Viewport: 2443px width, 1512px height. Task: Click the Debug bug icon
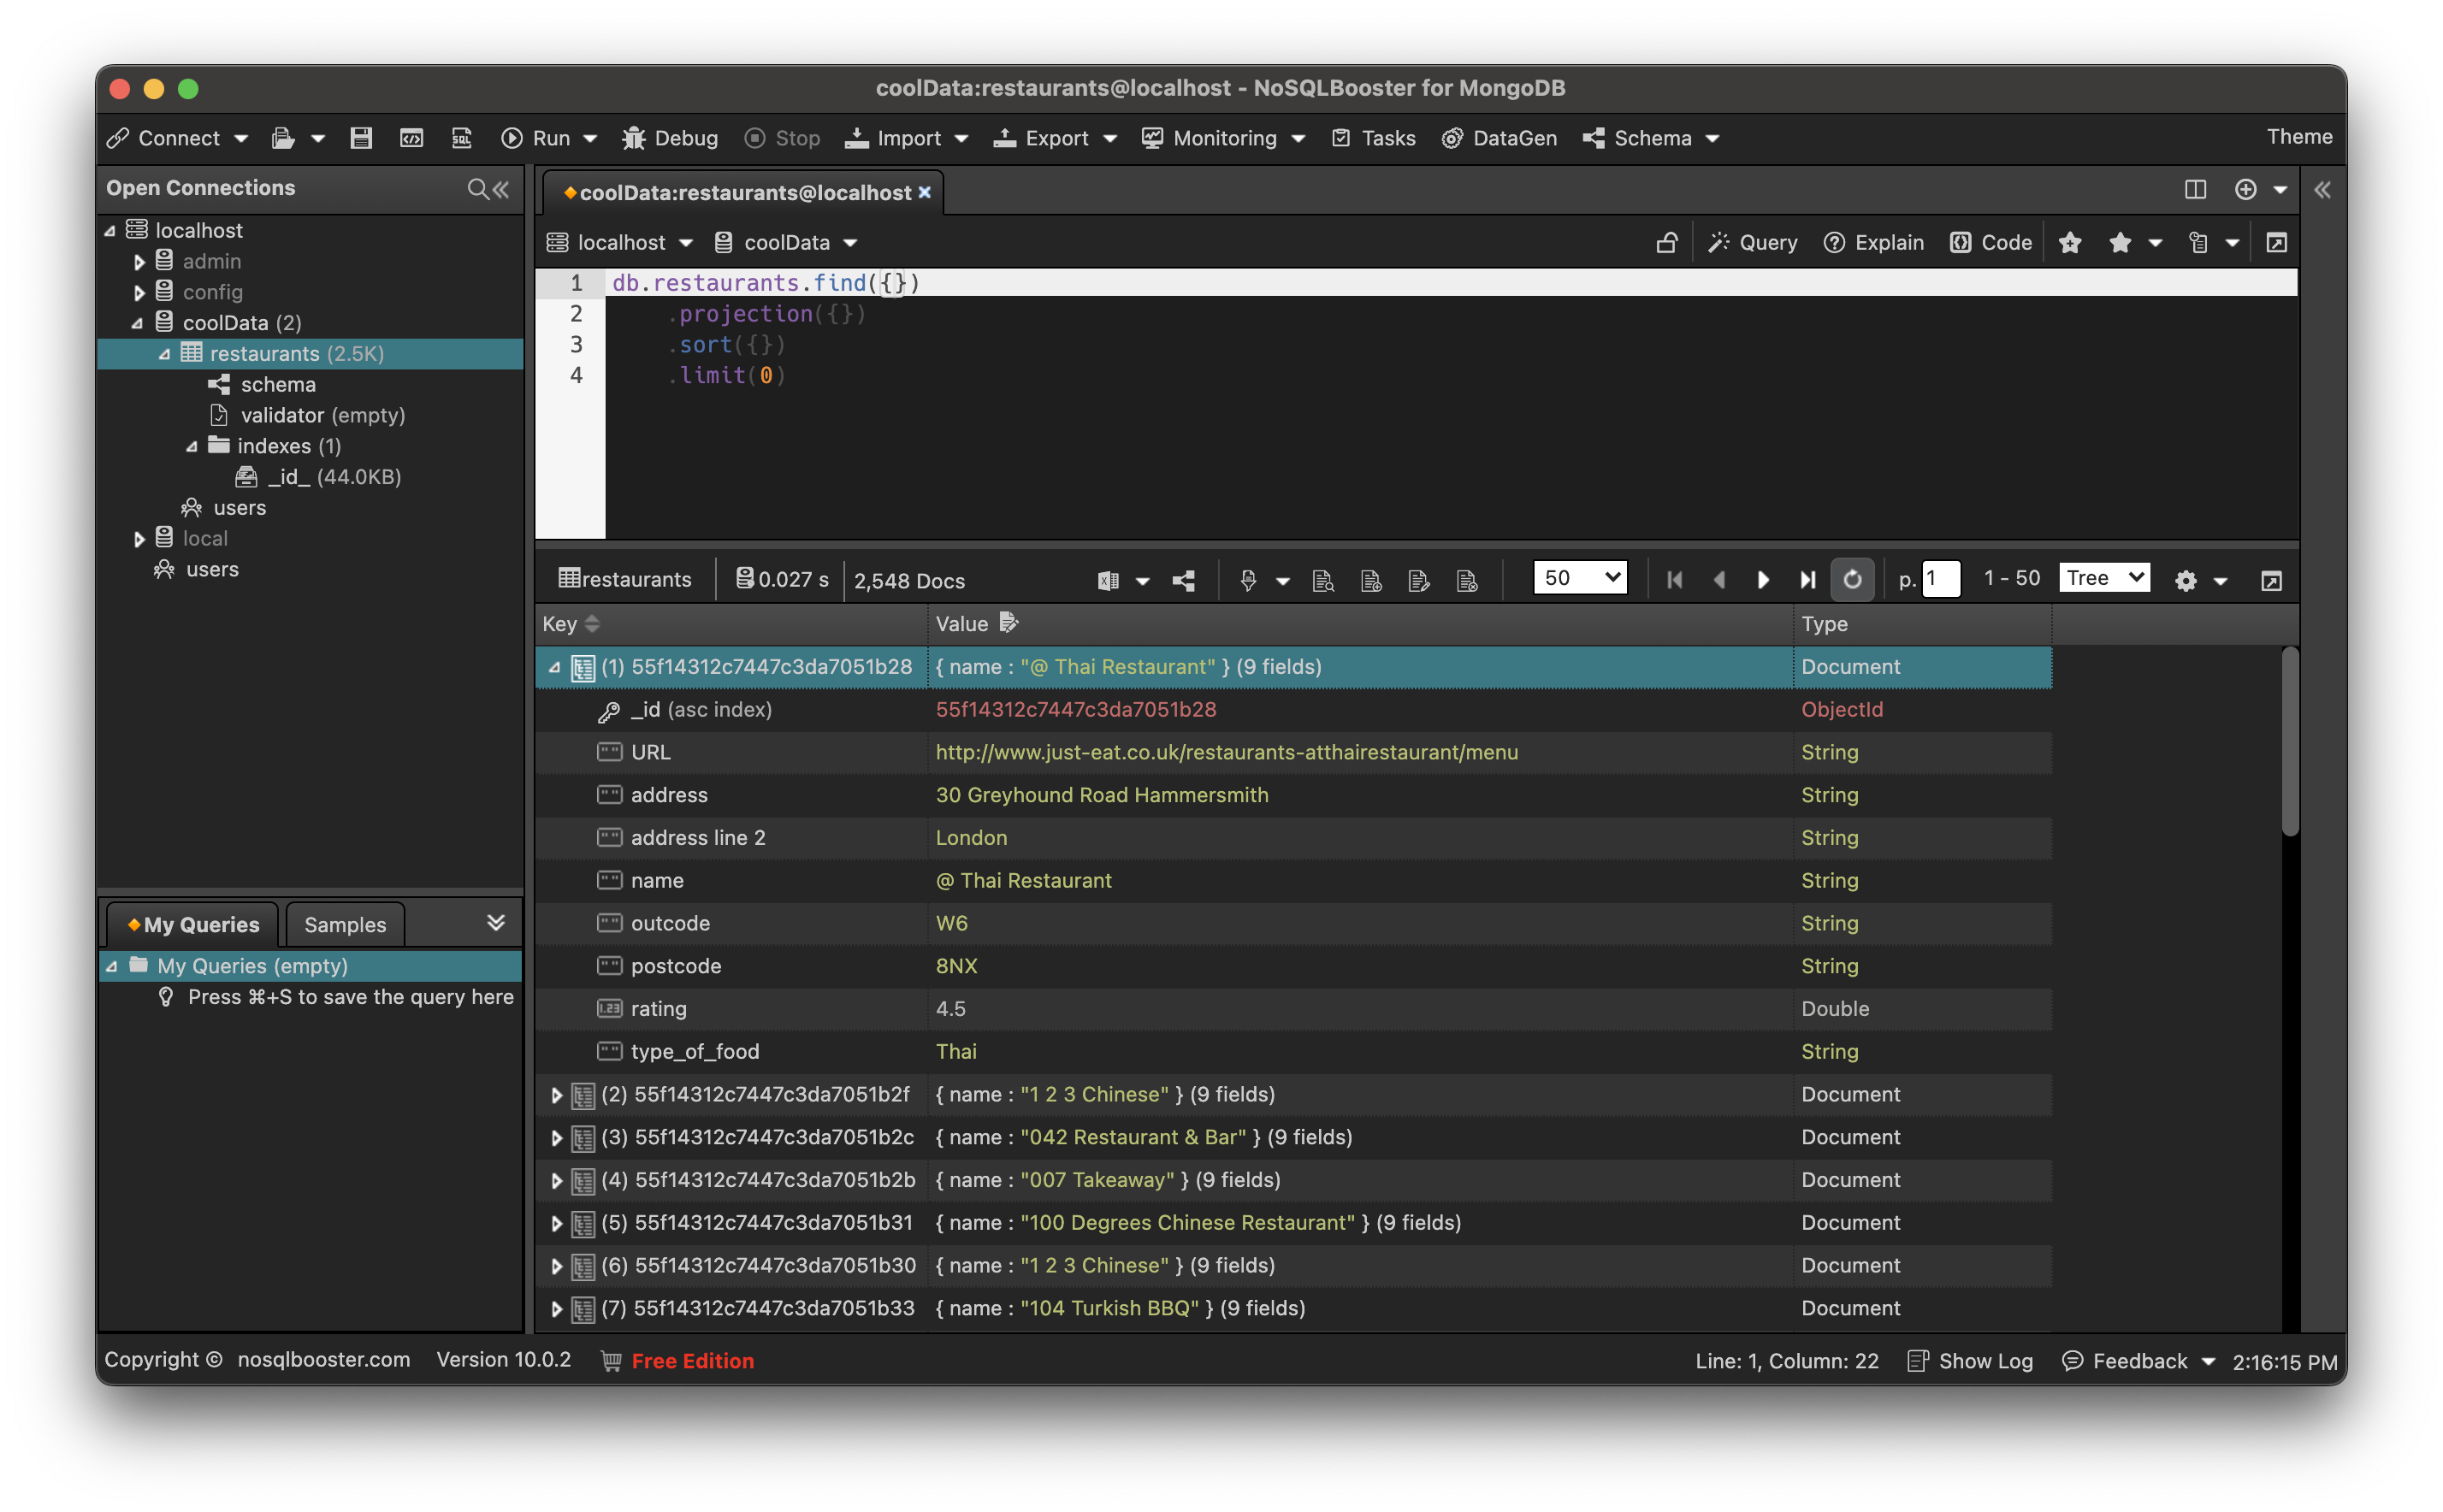pyautogui.click(x=633, y=138)
